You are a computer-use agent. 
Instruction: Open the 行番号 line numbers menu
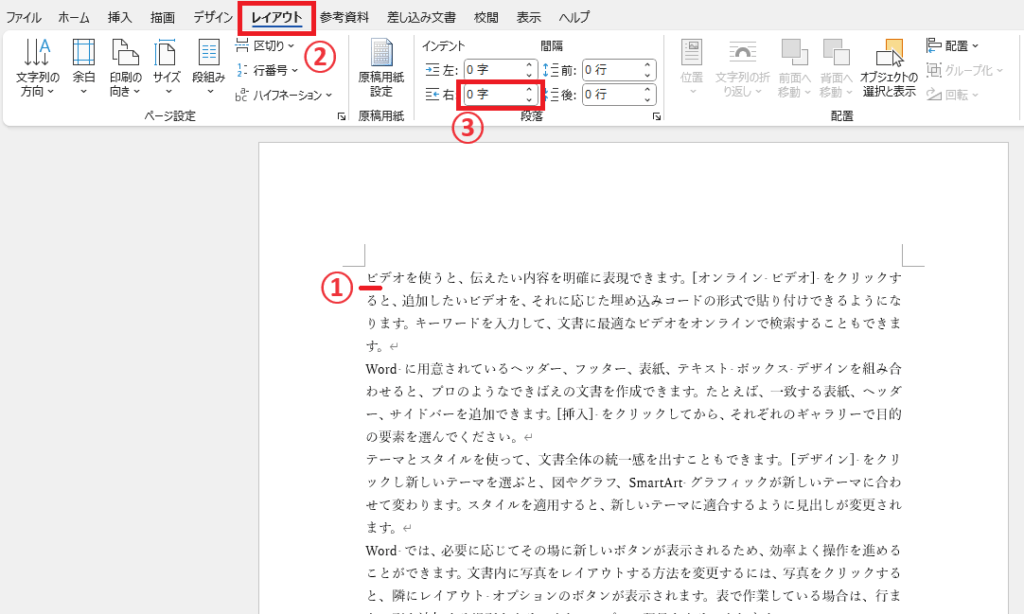tap(267, 70)
